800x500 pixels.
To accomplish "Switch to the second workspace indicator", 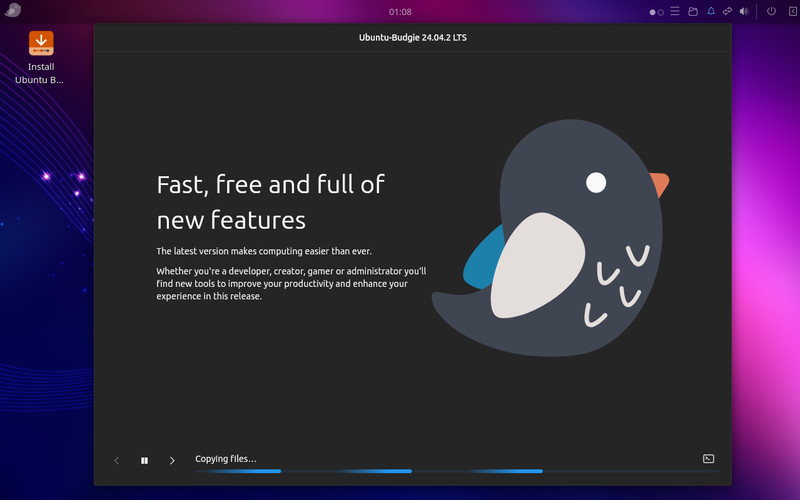I will (x=661, y=12).
